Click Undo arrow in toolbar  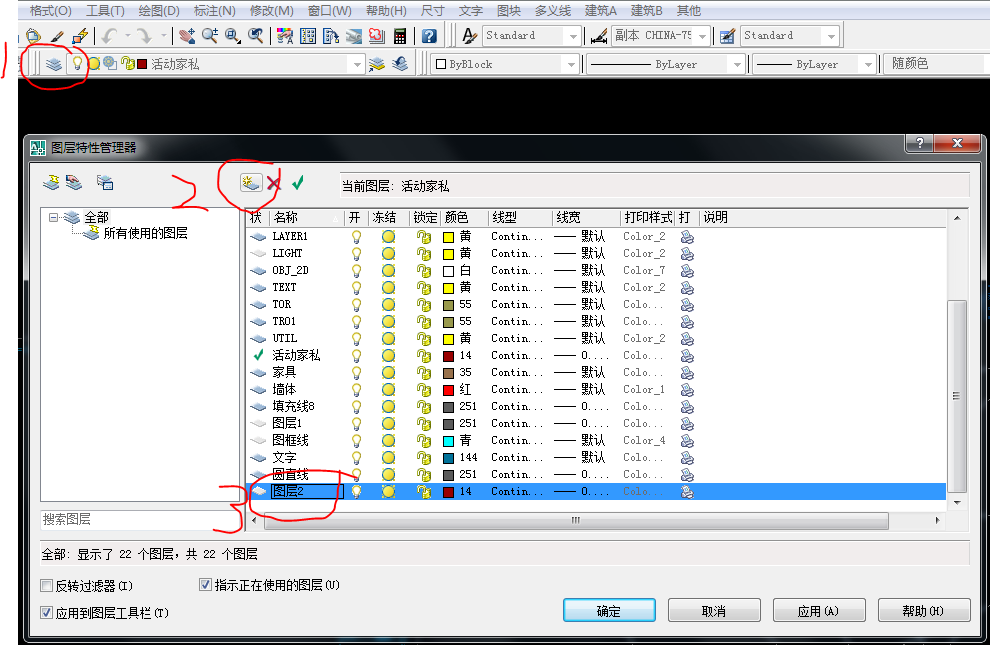point(110,36)
